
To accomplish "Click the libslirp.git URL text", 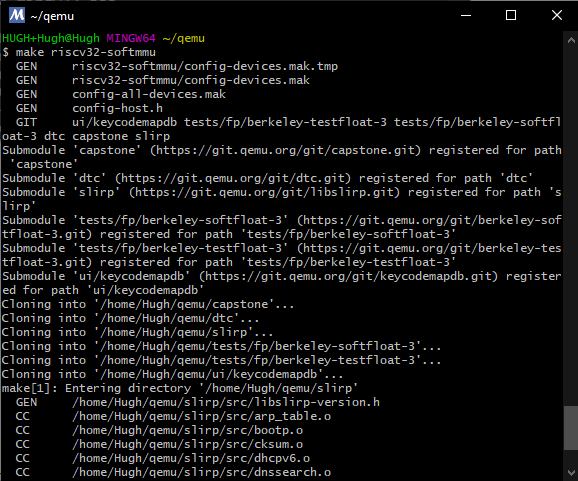I will pos(264,192).
